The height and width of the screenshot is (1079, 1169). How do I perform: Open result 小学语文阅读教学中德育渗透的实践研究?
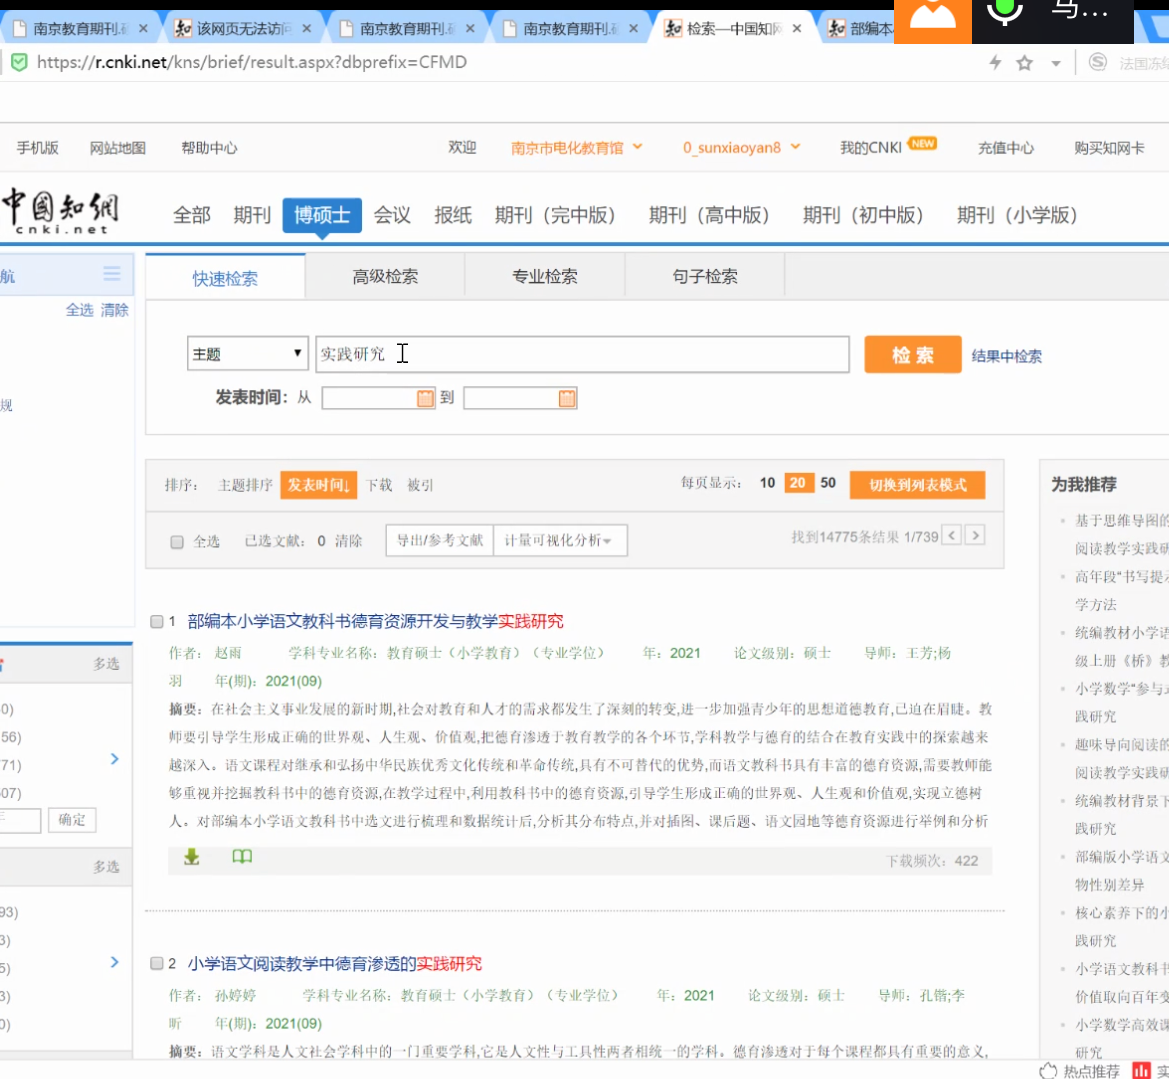335,963
